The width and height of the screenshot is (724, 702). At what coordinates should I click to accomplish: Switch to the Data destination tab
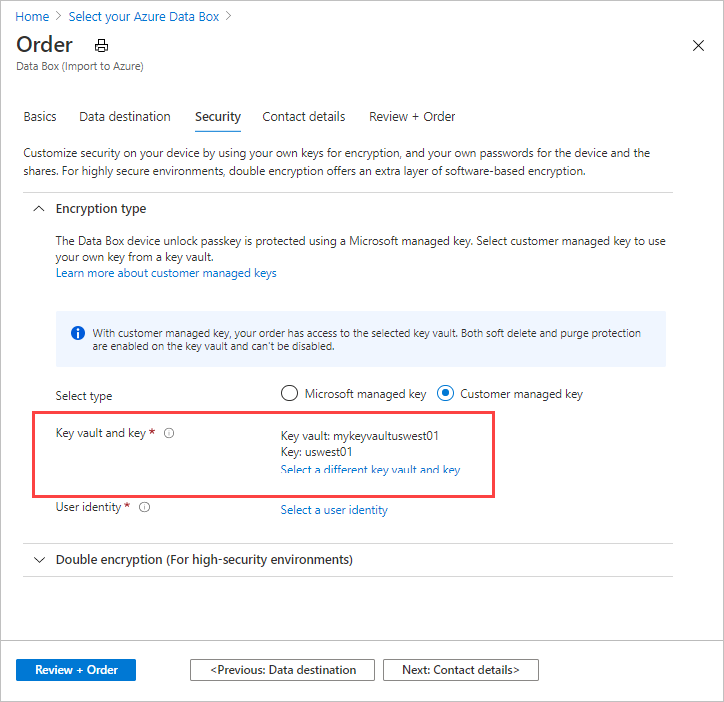click(125, 116)
